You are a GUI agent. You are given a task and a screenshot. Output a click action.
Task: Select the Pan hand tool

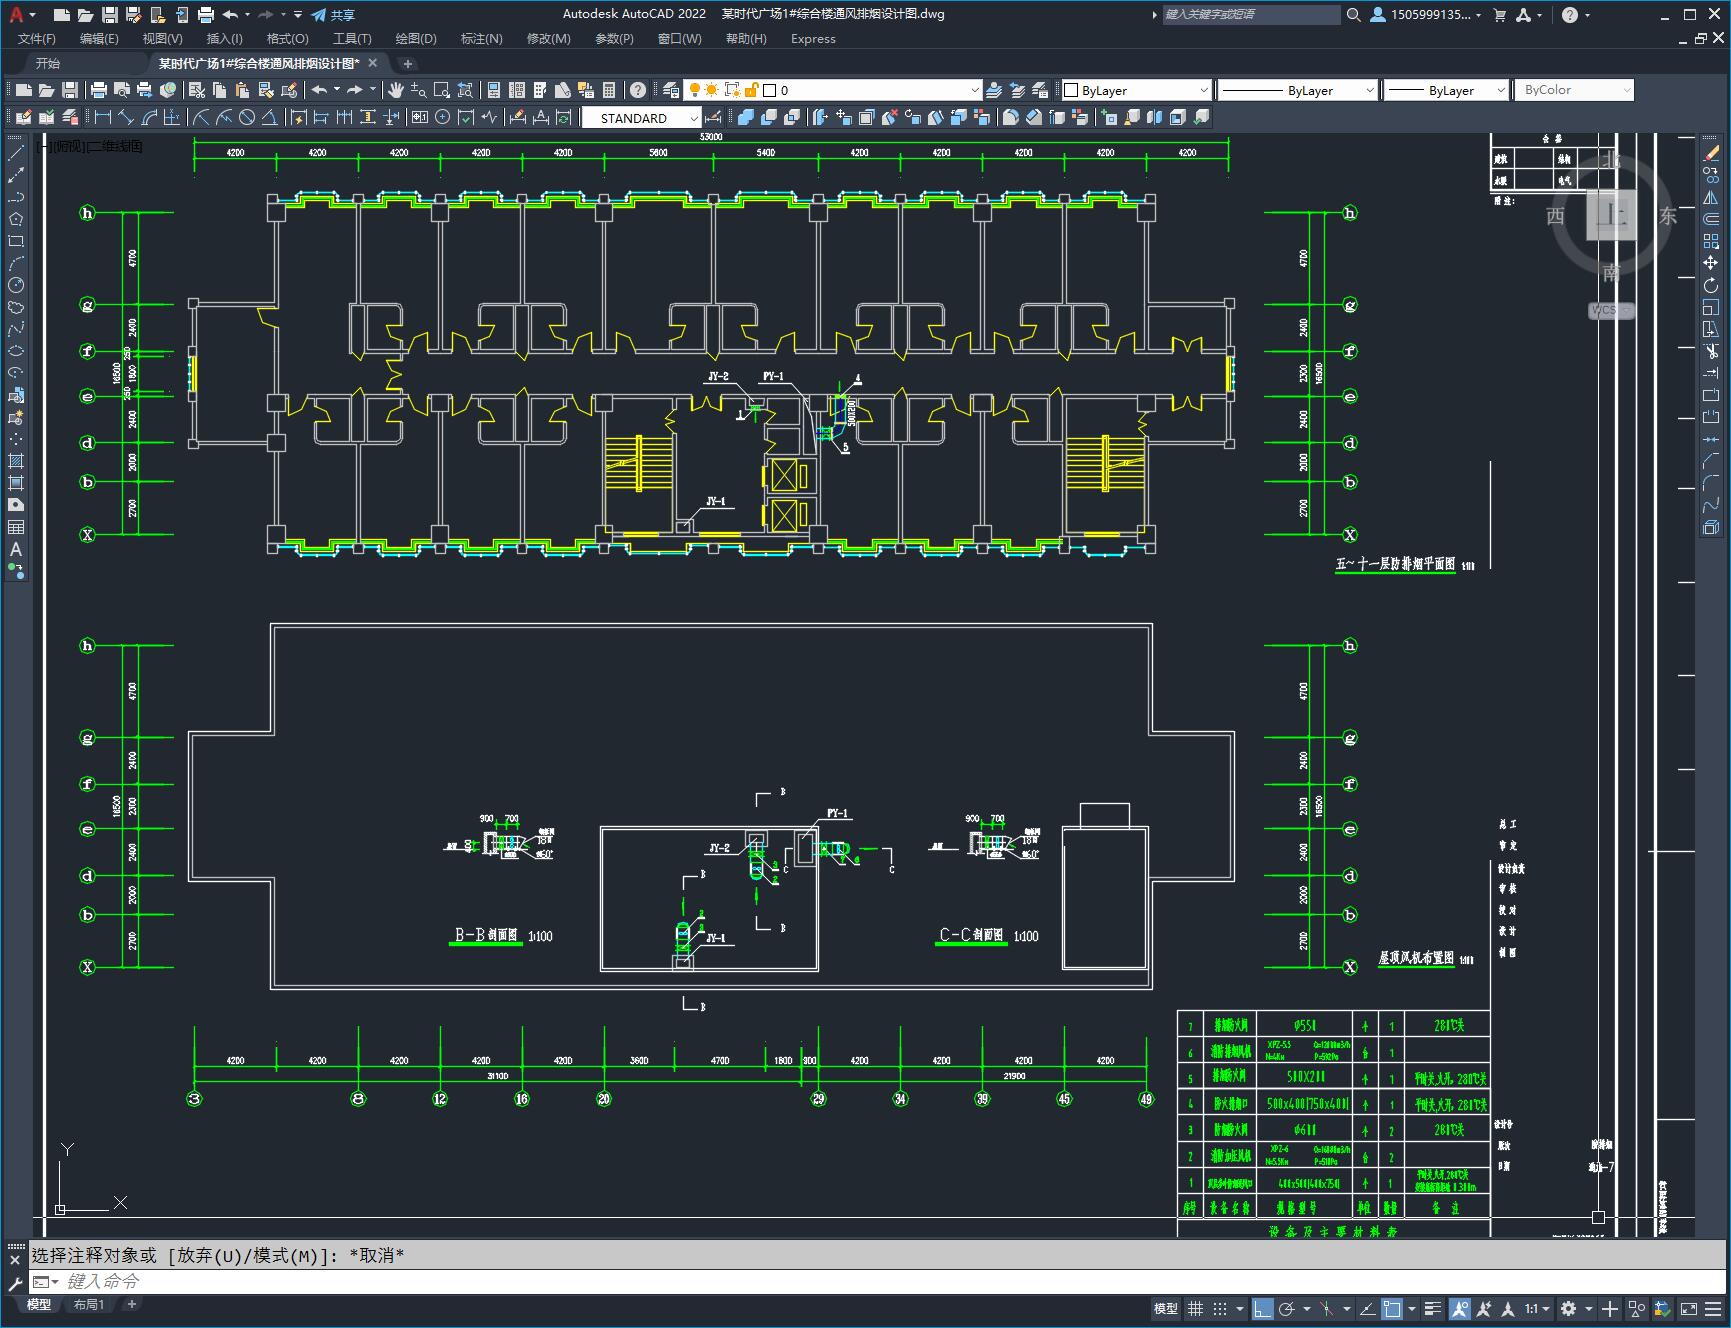coord(396,90)
